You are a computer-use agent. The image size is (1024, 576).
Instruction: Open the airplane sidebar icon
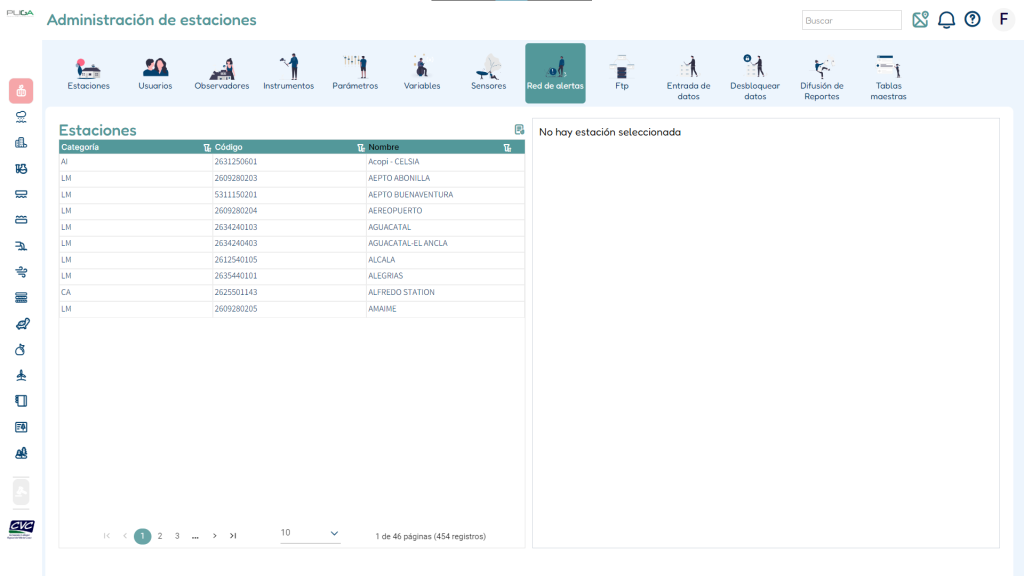pos(21,375)
